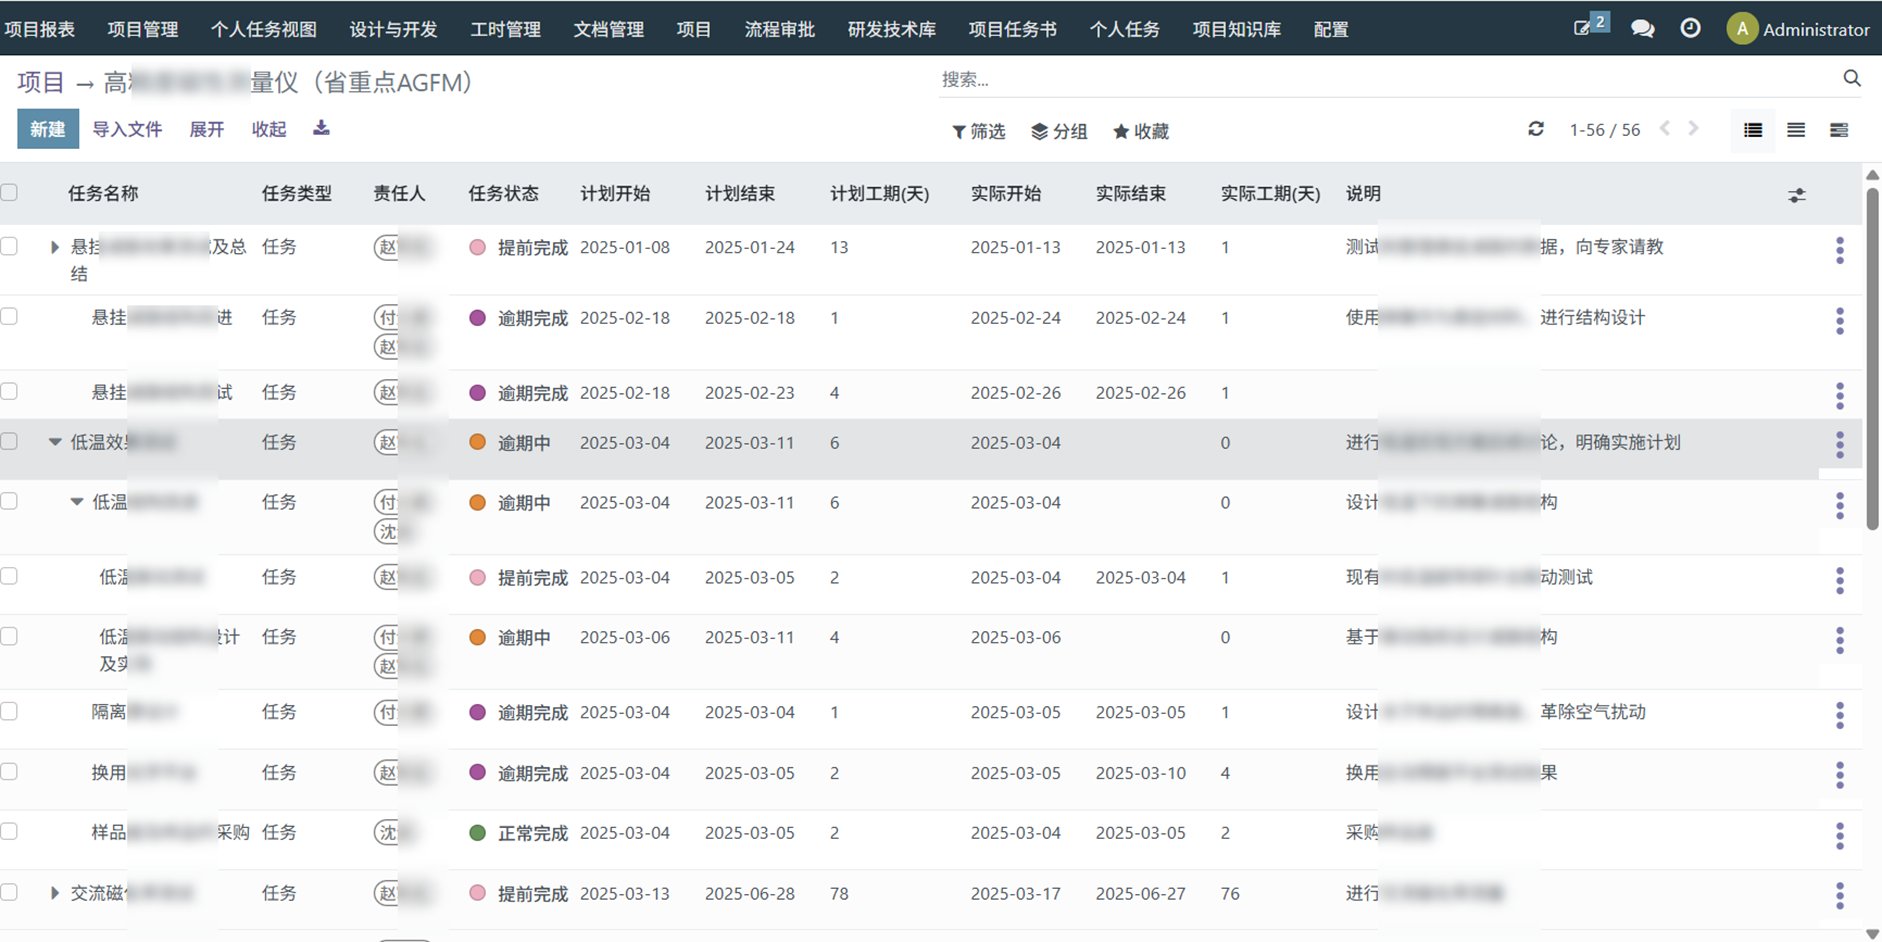Open row menu for 2025-03-13 task

[x=1840, y=896]
